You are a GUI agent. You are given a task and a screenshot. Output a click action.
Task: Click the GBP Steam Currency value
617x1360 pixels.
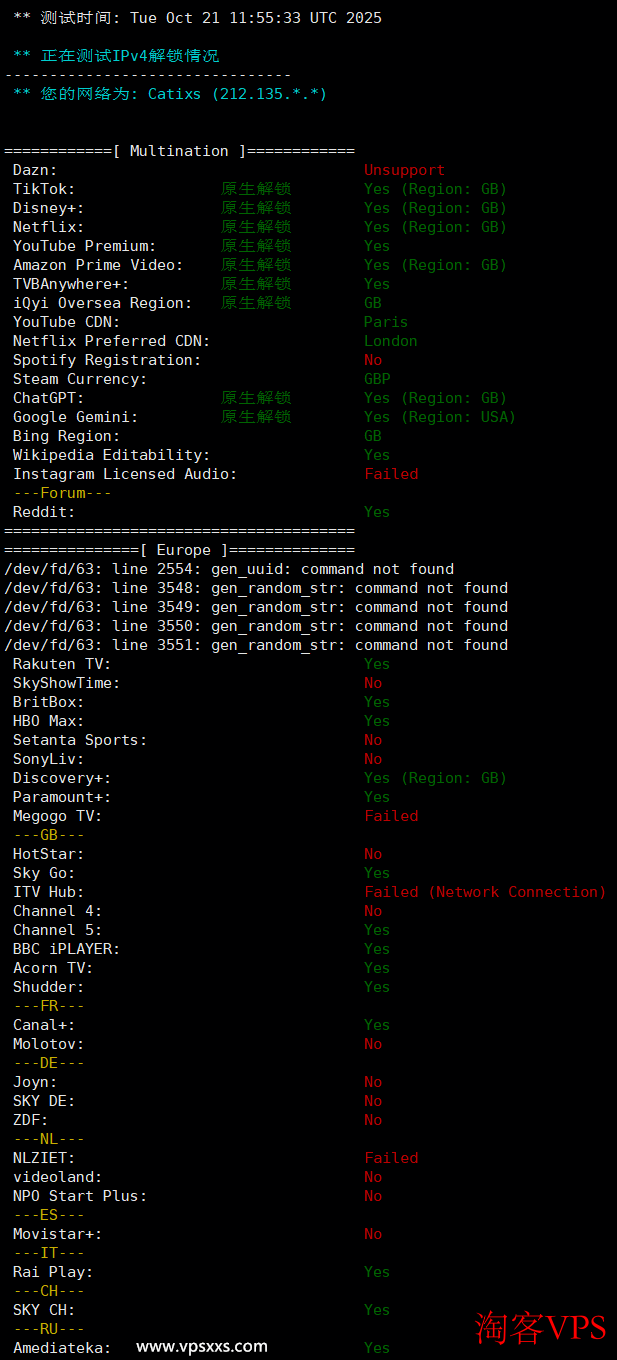(377, 379)
